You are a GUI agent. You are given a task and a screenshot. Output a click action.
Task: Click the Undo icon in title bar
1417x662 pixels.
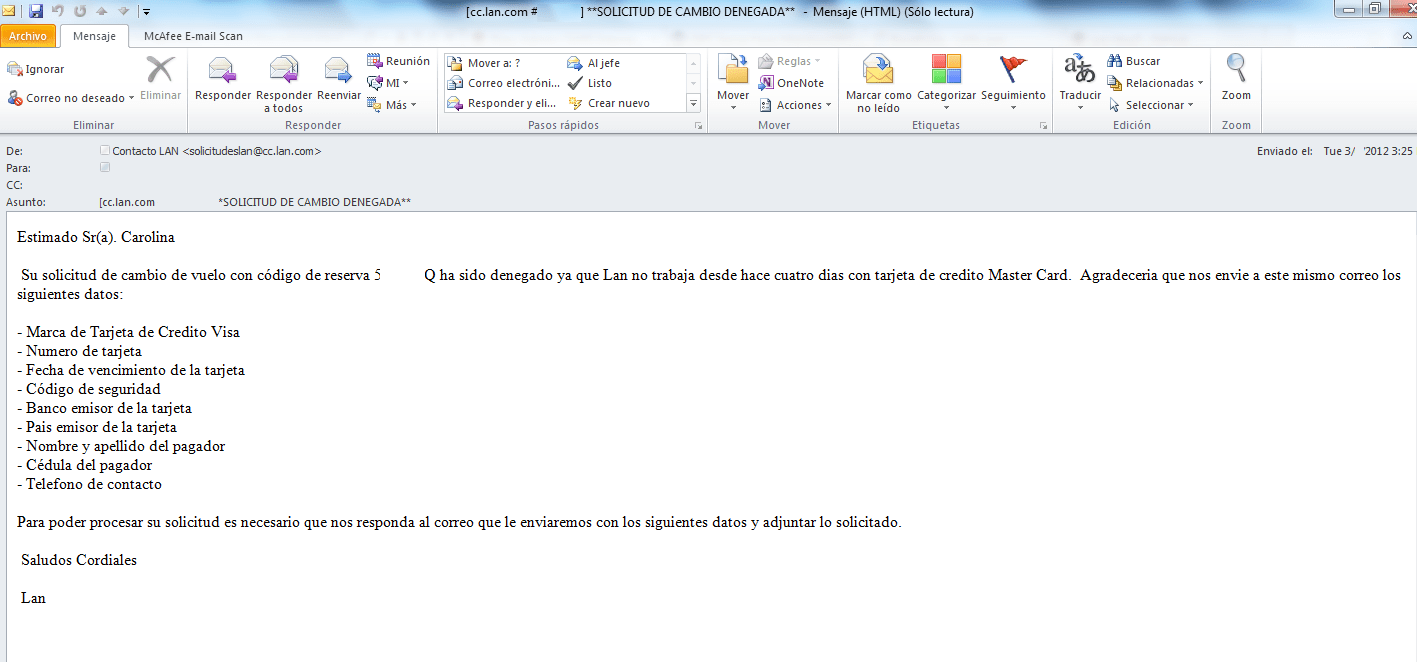[x=58, y=12]
